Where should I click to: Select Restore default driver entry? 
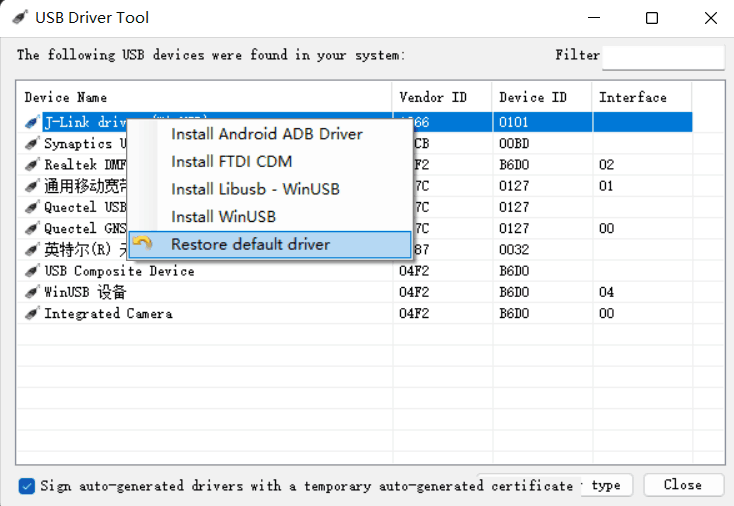pyautogui.click(x=250, y=244)
